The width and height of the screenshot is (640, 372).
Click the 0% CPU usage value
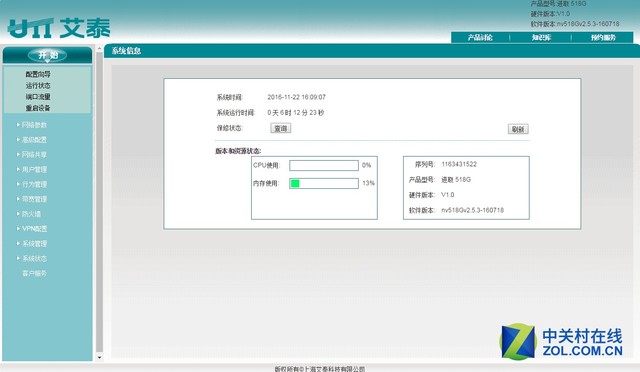pyautogui.click(x=366, y=165)
